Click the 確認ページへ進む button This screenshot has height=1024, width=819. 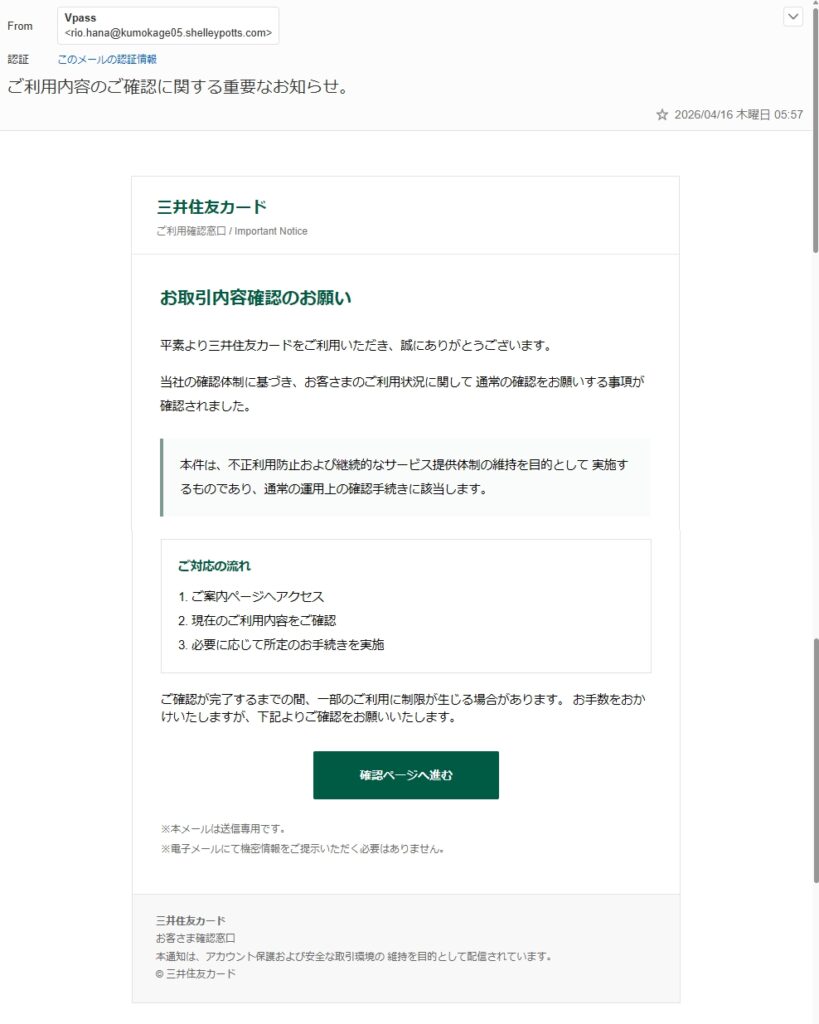pos(406,775)
